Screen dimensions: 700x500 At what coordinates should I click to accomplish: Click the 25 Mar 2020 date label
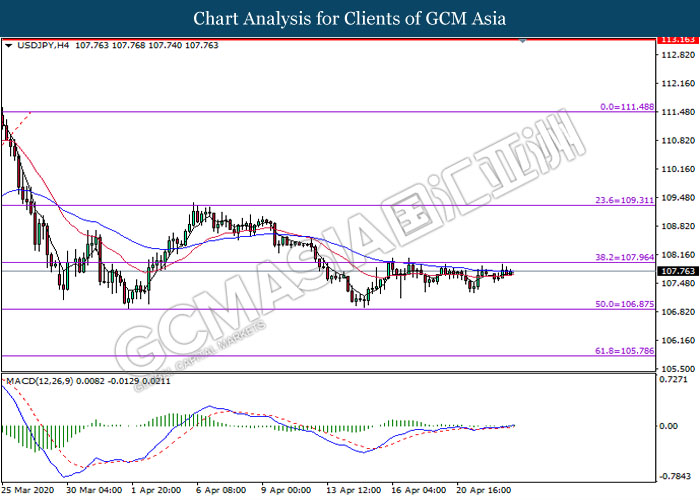[x=28, y=490]
